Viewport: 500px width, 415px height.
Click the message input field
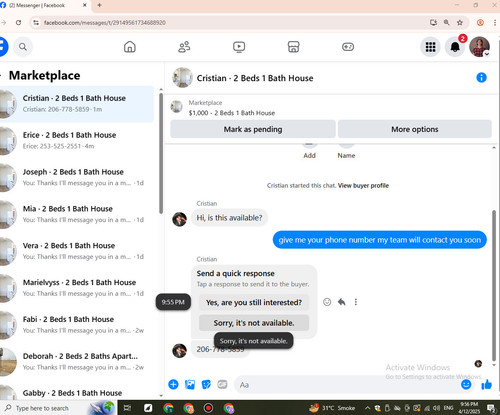tap(347, 385)
